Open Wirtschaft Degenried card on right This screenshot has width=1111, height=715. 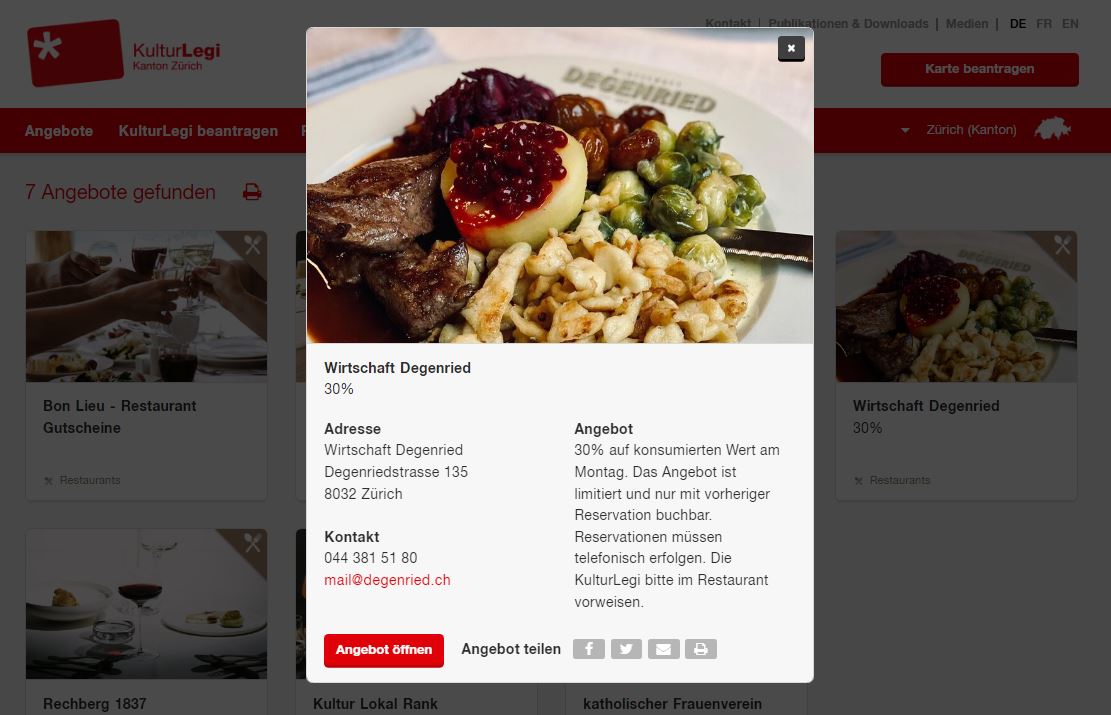(957, 365)
